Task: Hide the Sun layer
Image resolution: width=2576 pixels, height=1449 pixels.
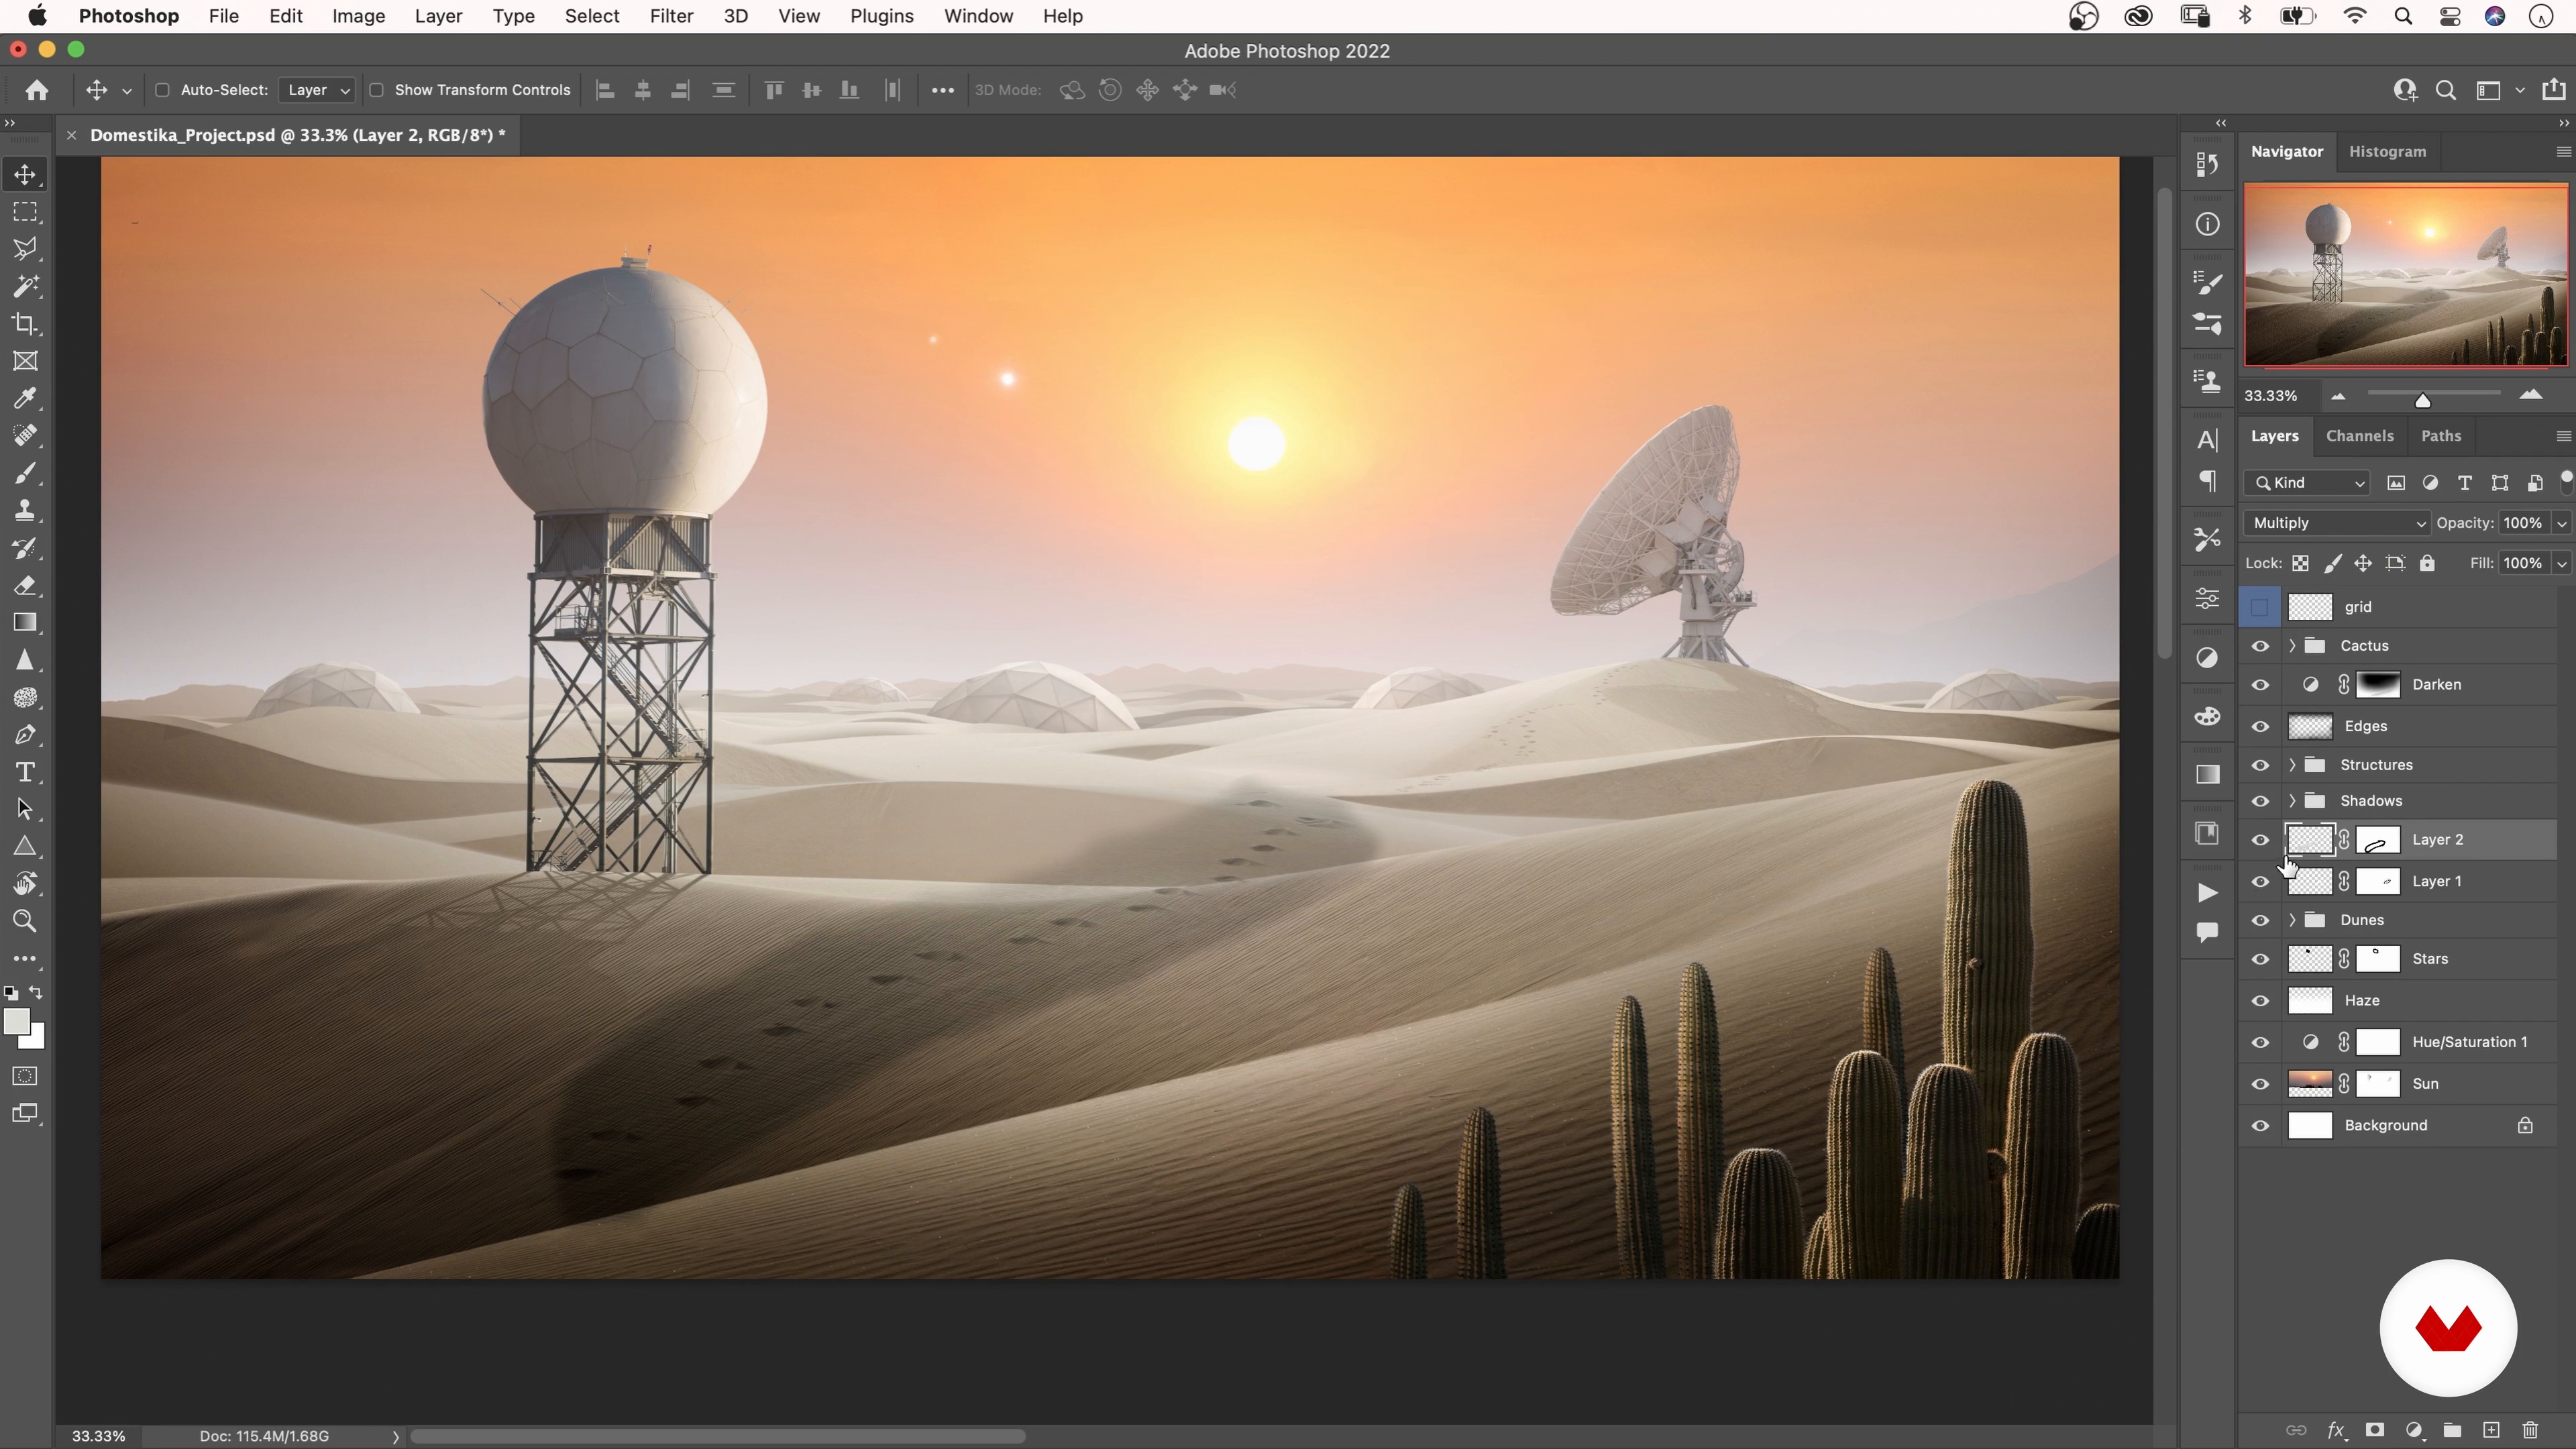Action: [x=2260, y=1084]
